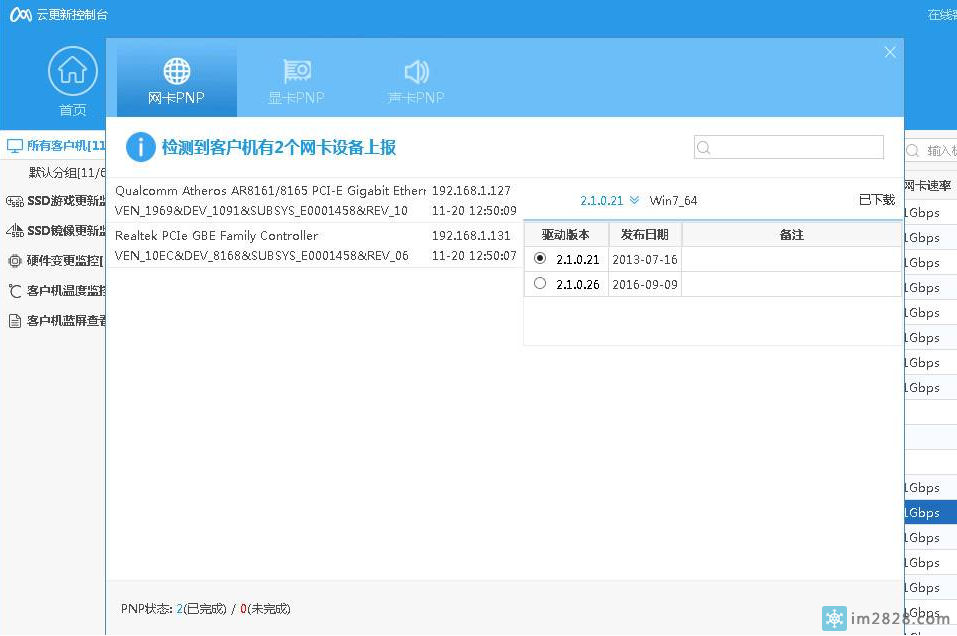The image size is (957, 636).
Task: Select the 所有客户机 monitor icon
Action: [14, 146]
